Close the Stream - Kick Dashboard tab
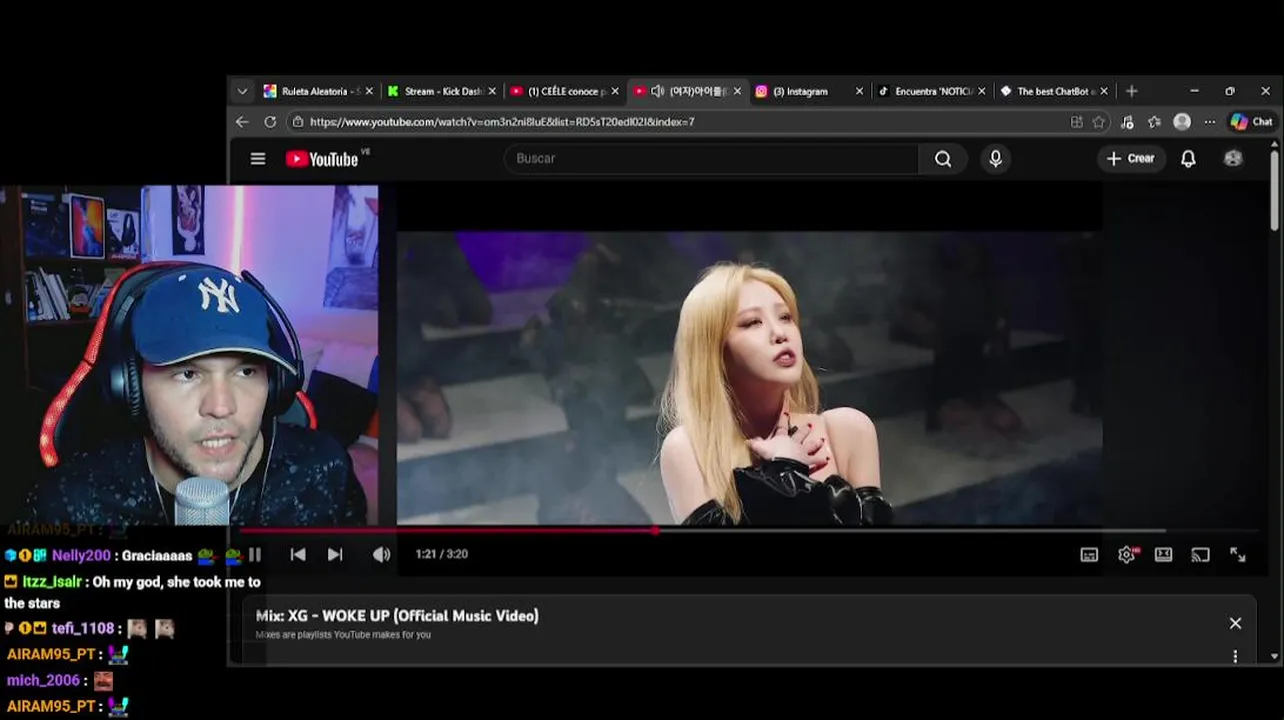Viewport: 1284px width, 720px height. pos(492,91)
